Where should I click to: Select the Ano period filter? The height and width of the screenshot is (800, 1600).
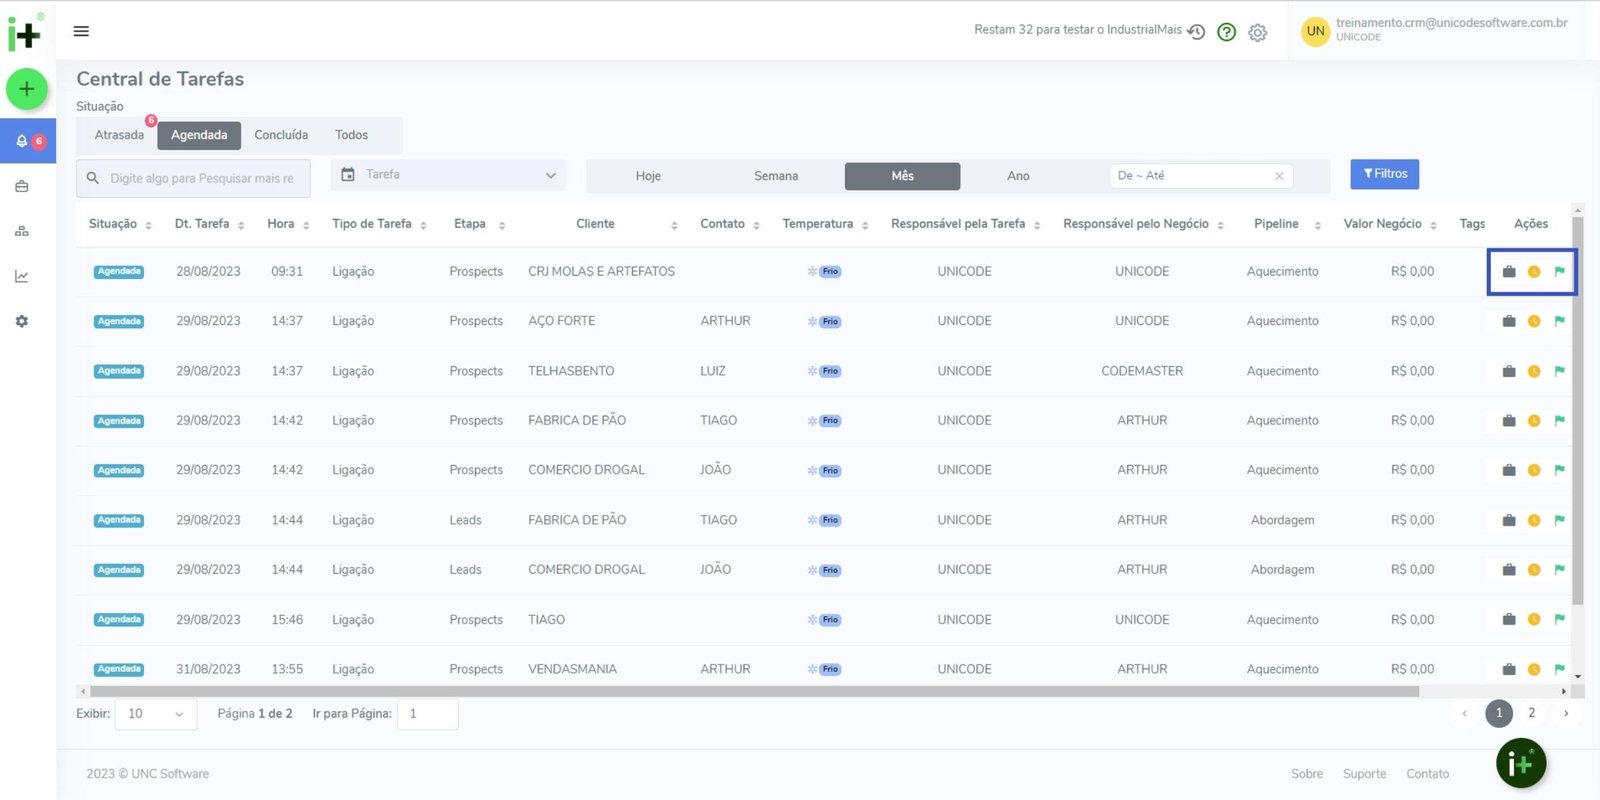pos(1018,176)
